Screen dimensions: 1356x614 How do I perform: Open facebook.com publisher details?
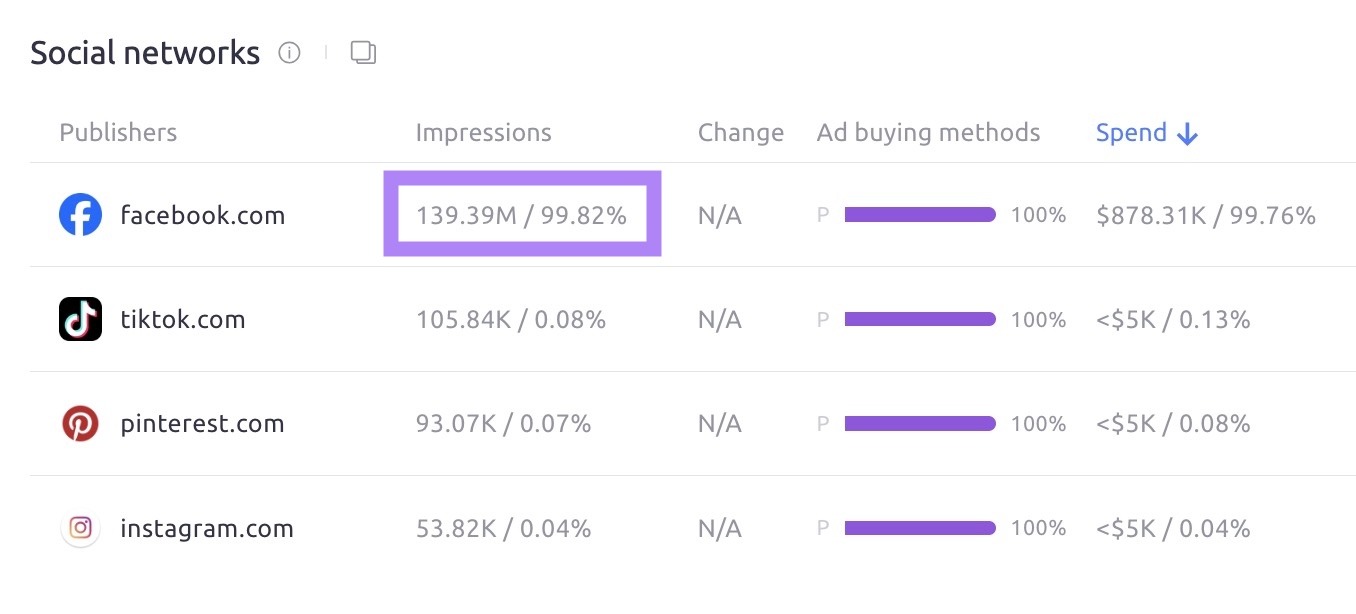(x=203, y=214)
